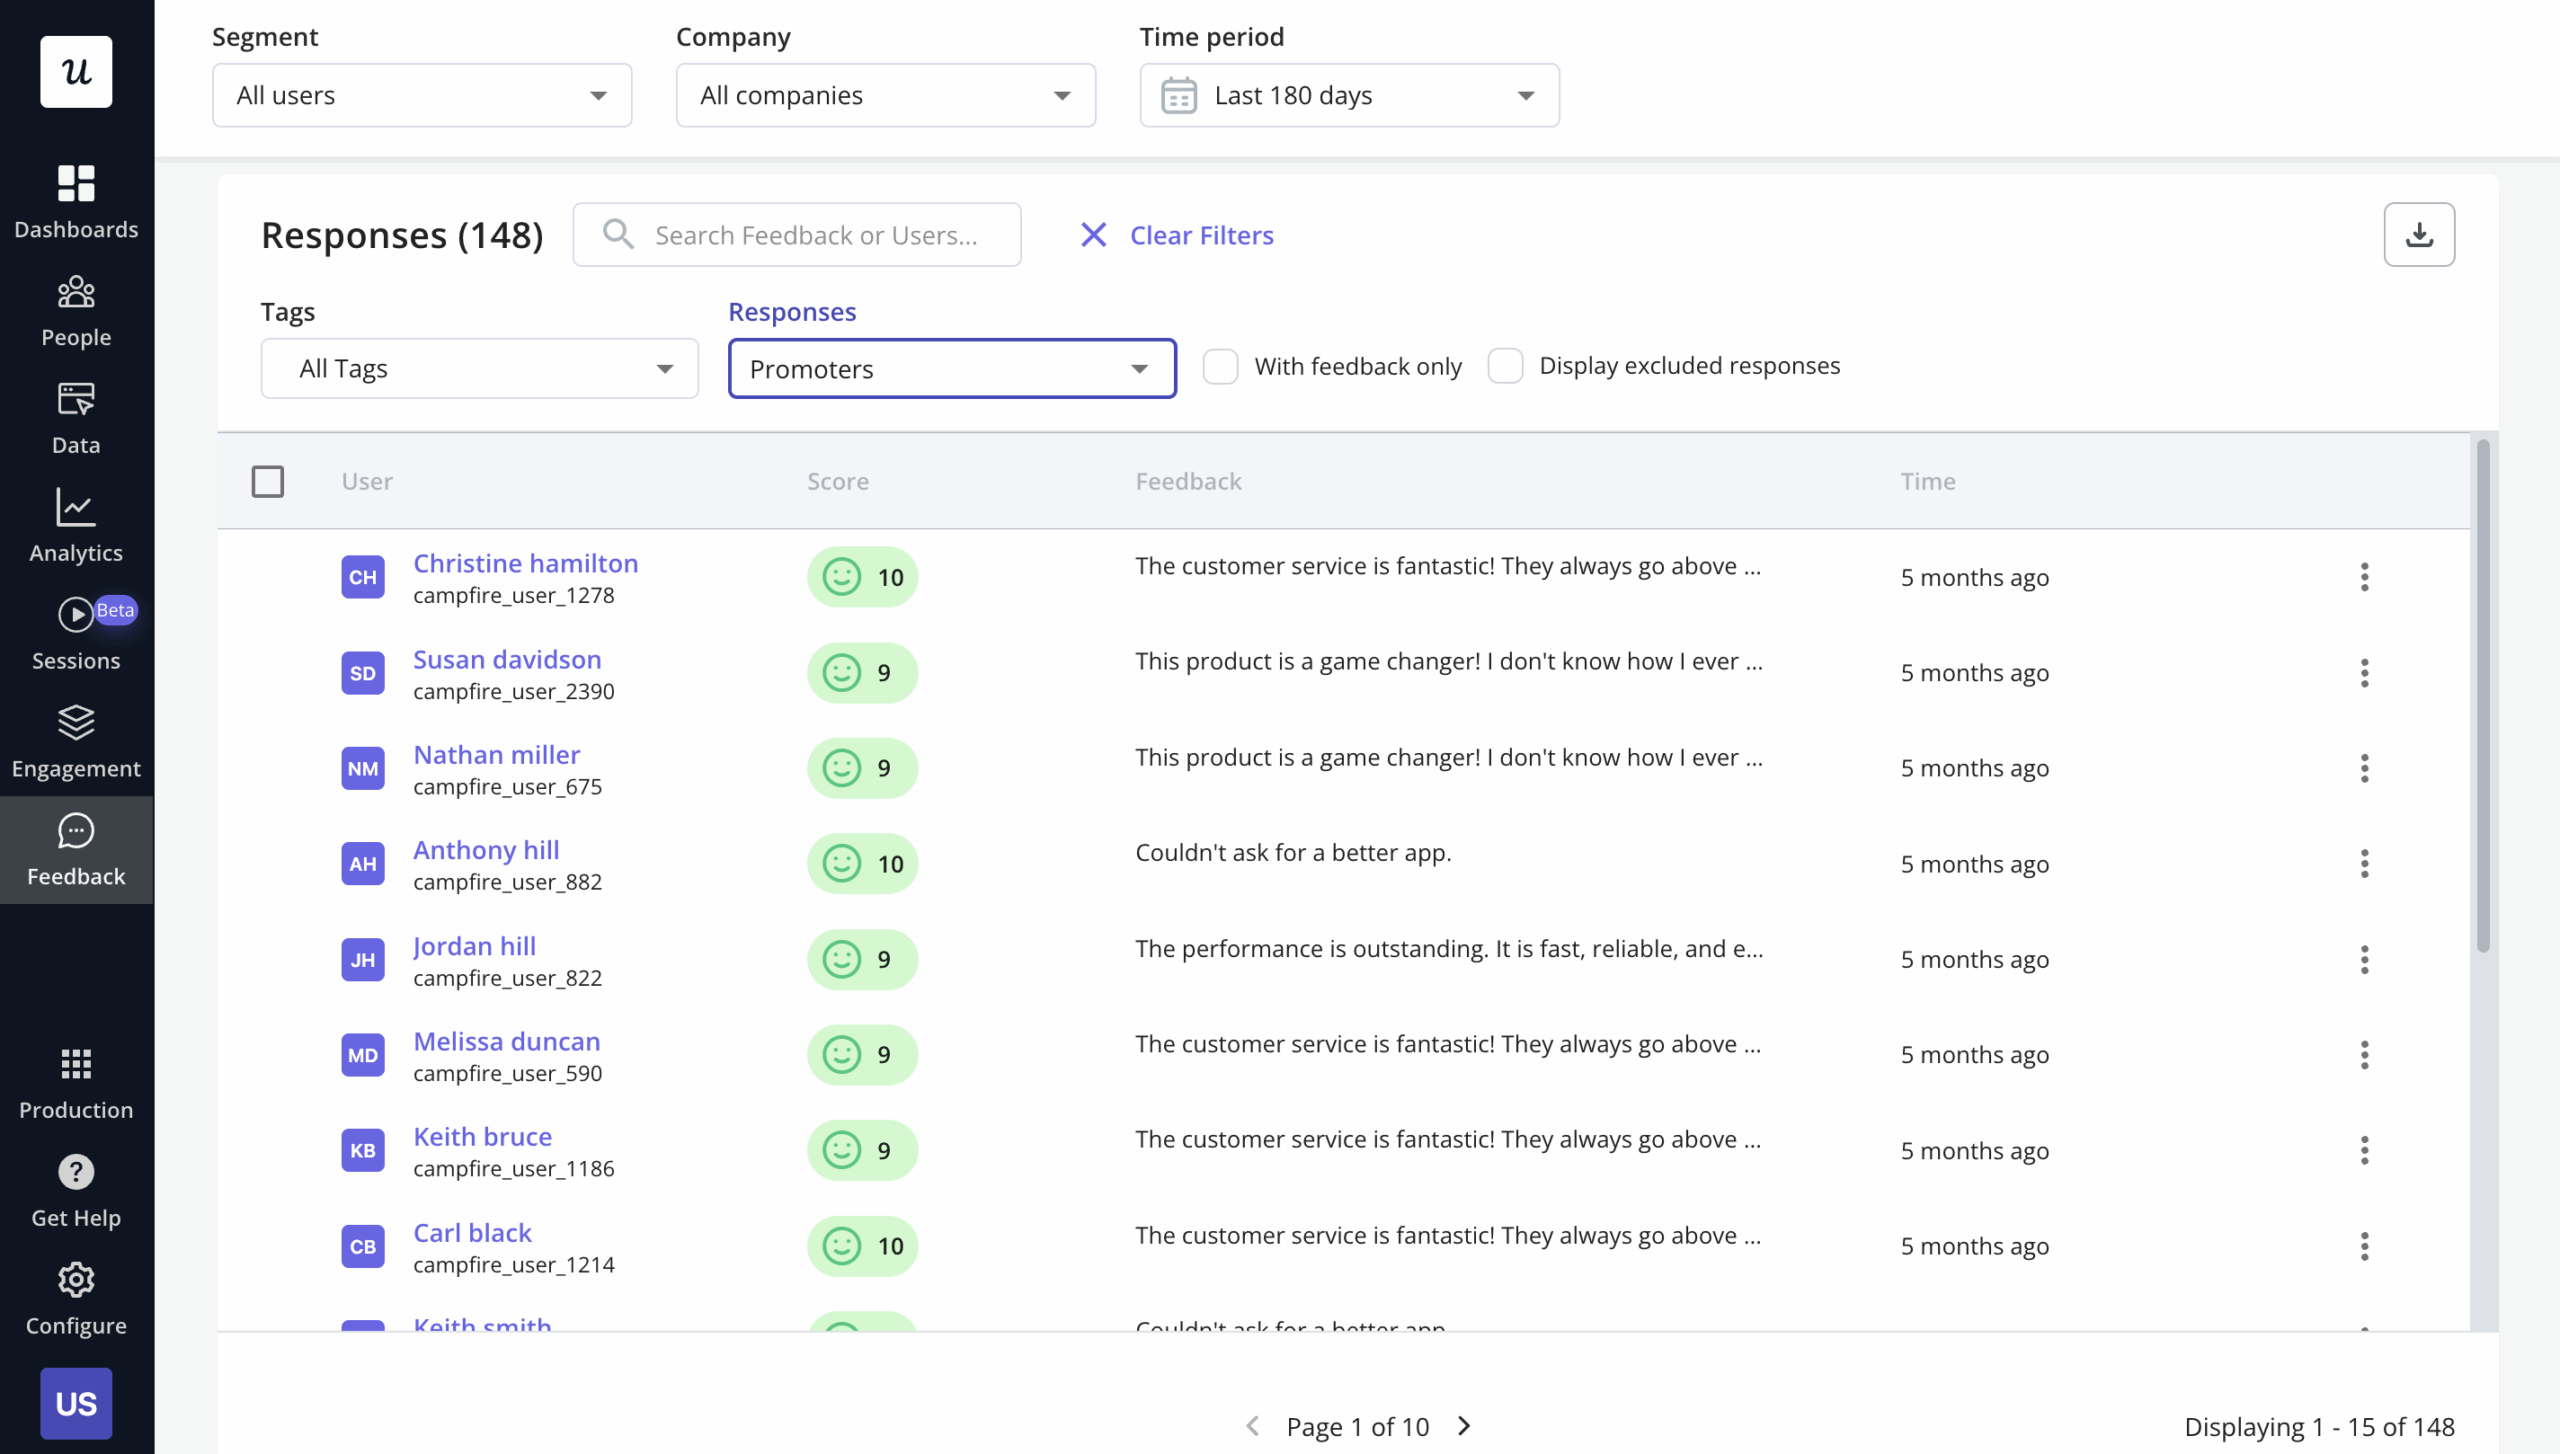Open the Dashboards section
The image size is (2560, 1454).
tap(76, 200)
